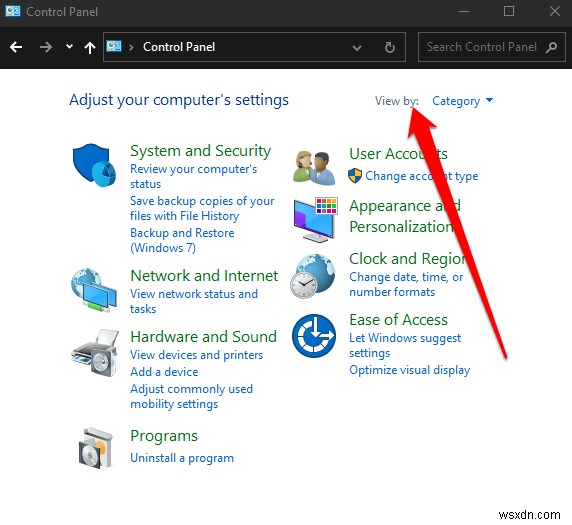Viewport: 572px width, 525px height.
Task: Open the Uninstall a program link
Action: pos(182,458)
